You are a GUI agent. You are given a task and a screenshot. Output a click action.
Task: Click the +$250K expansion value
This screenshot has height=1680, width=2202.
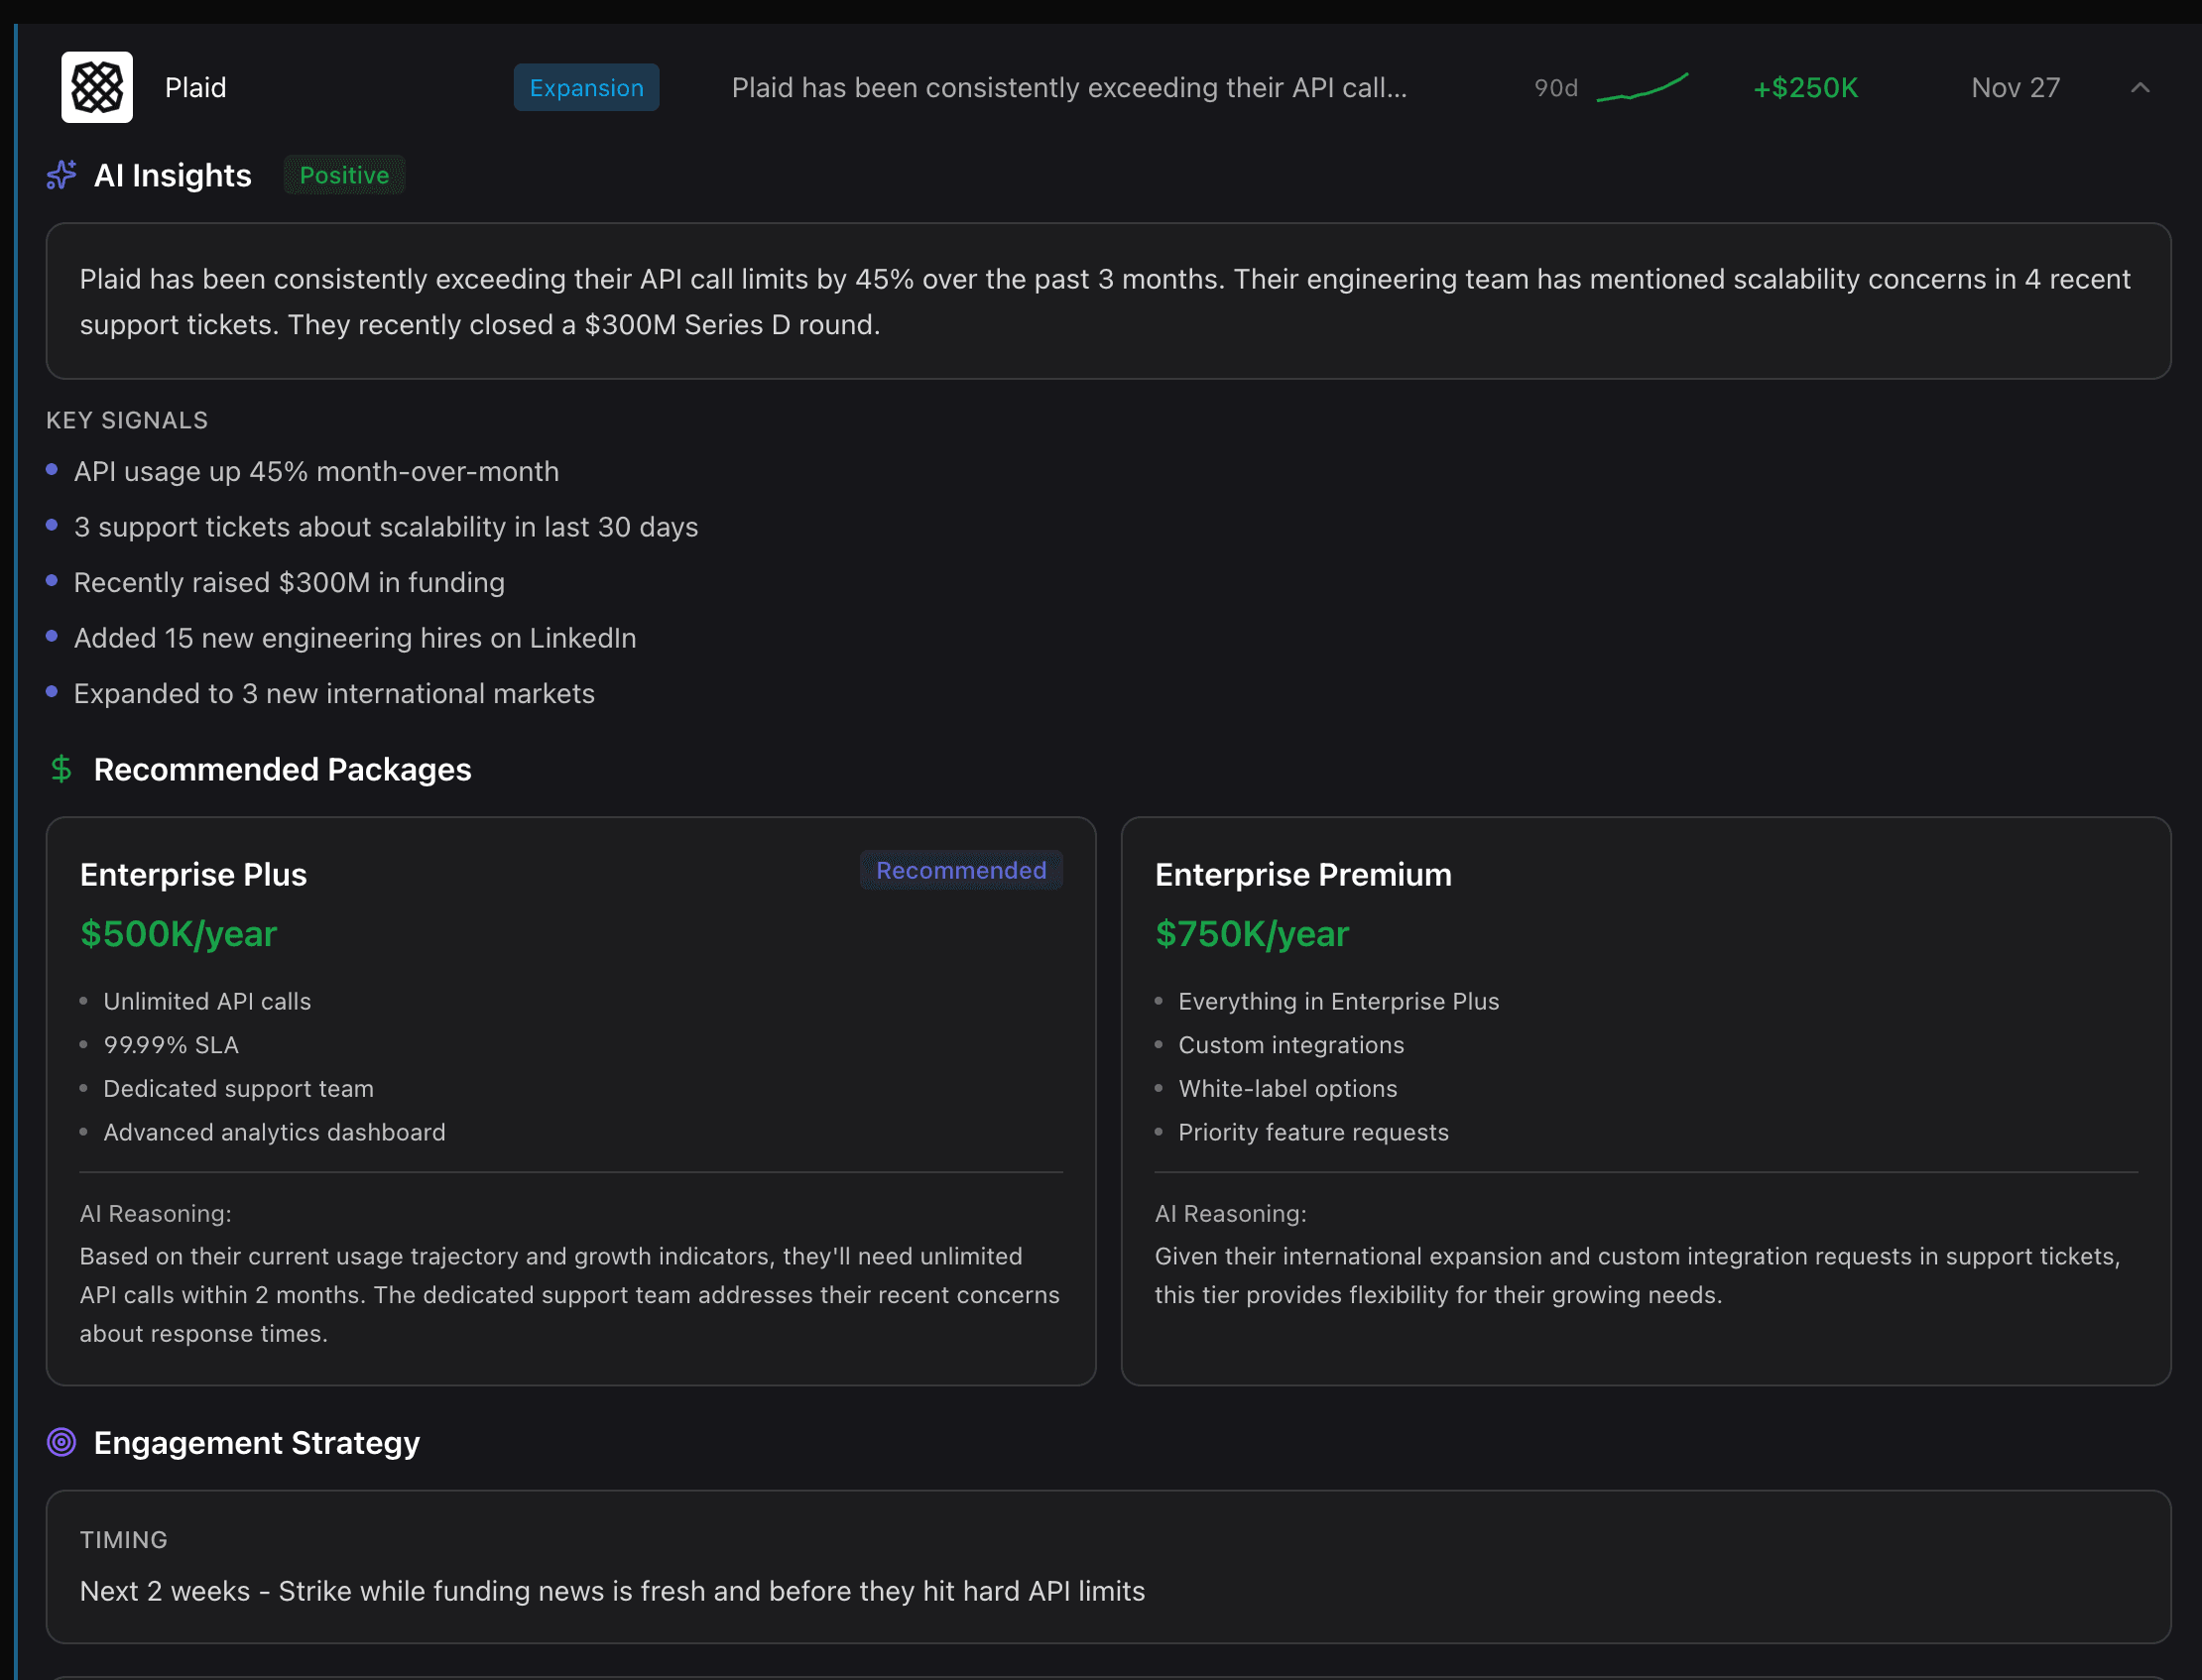[x=1803, y=87]
